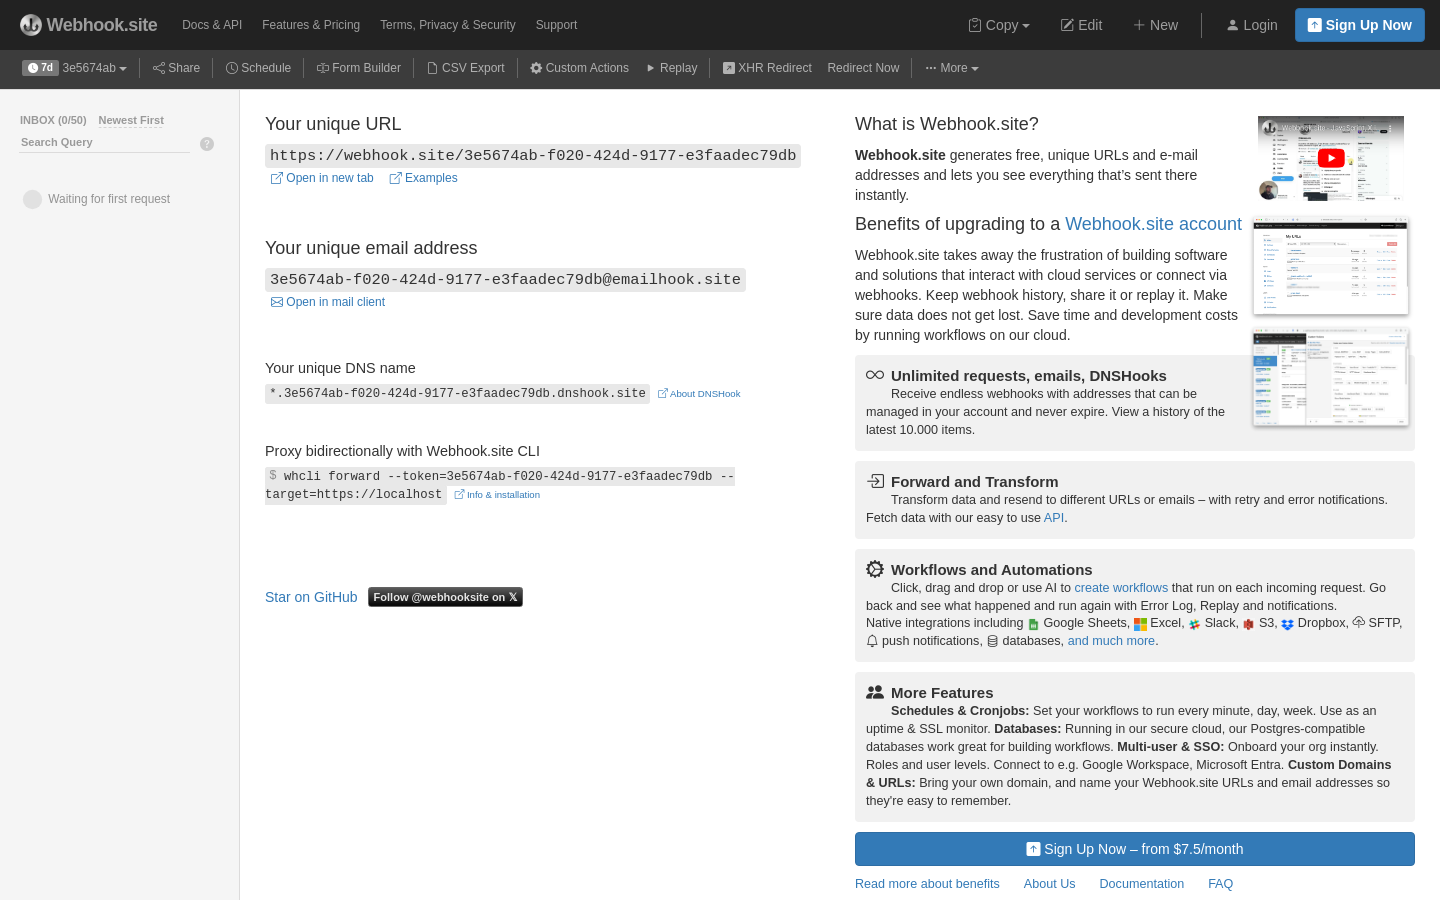Viewport: 1440px width, 900px height.
Task: Expand the More toolbar menu
Action: [x=951, y=68]
